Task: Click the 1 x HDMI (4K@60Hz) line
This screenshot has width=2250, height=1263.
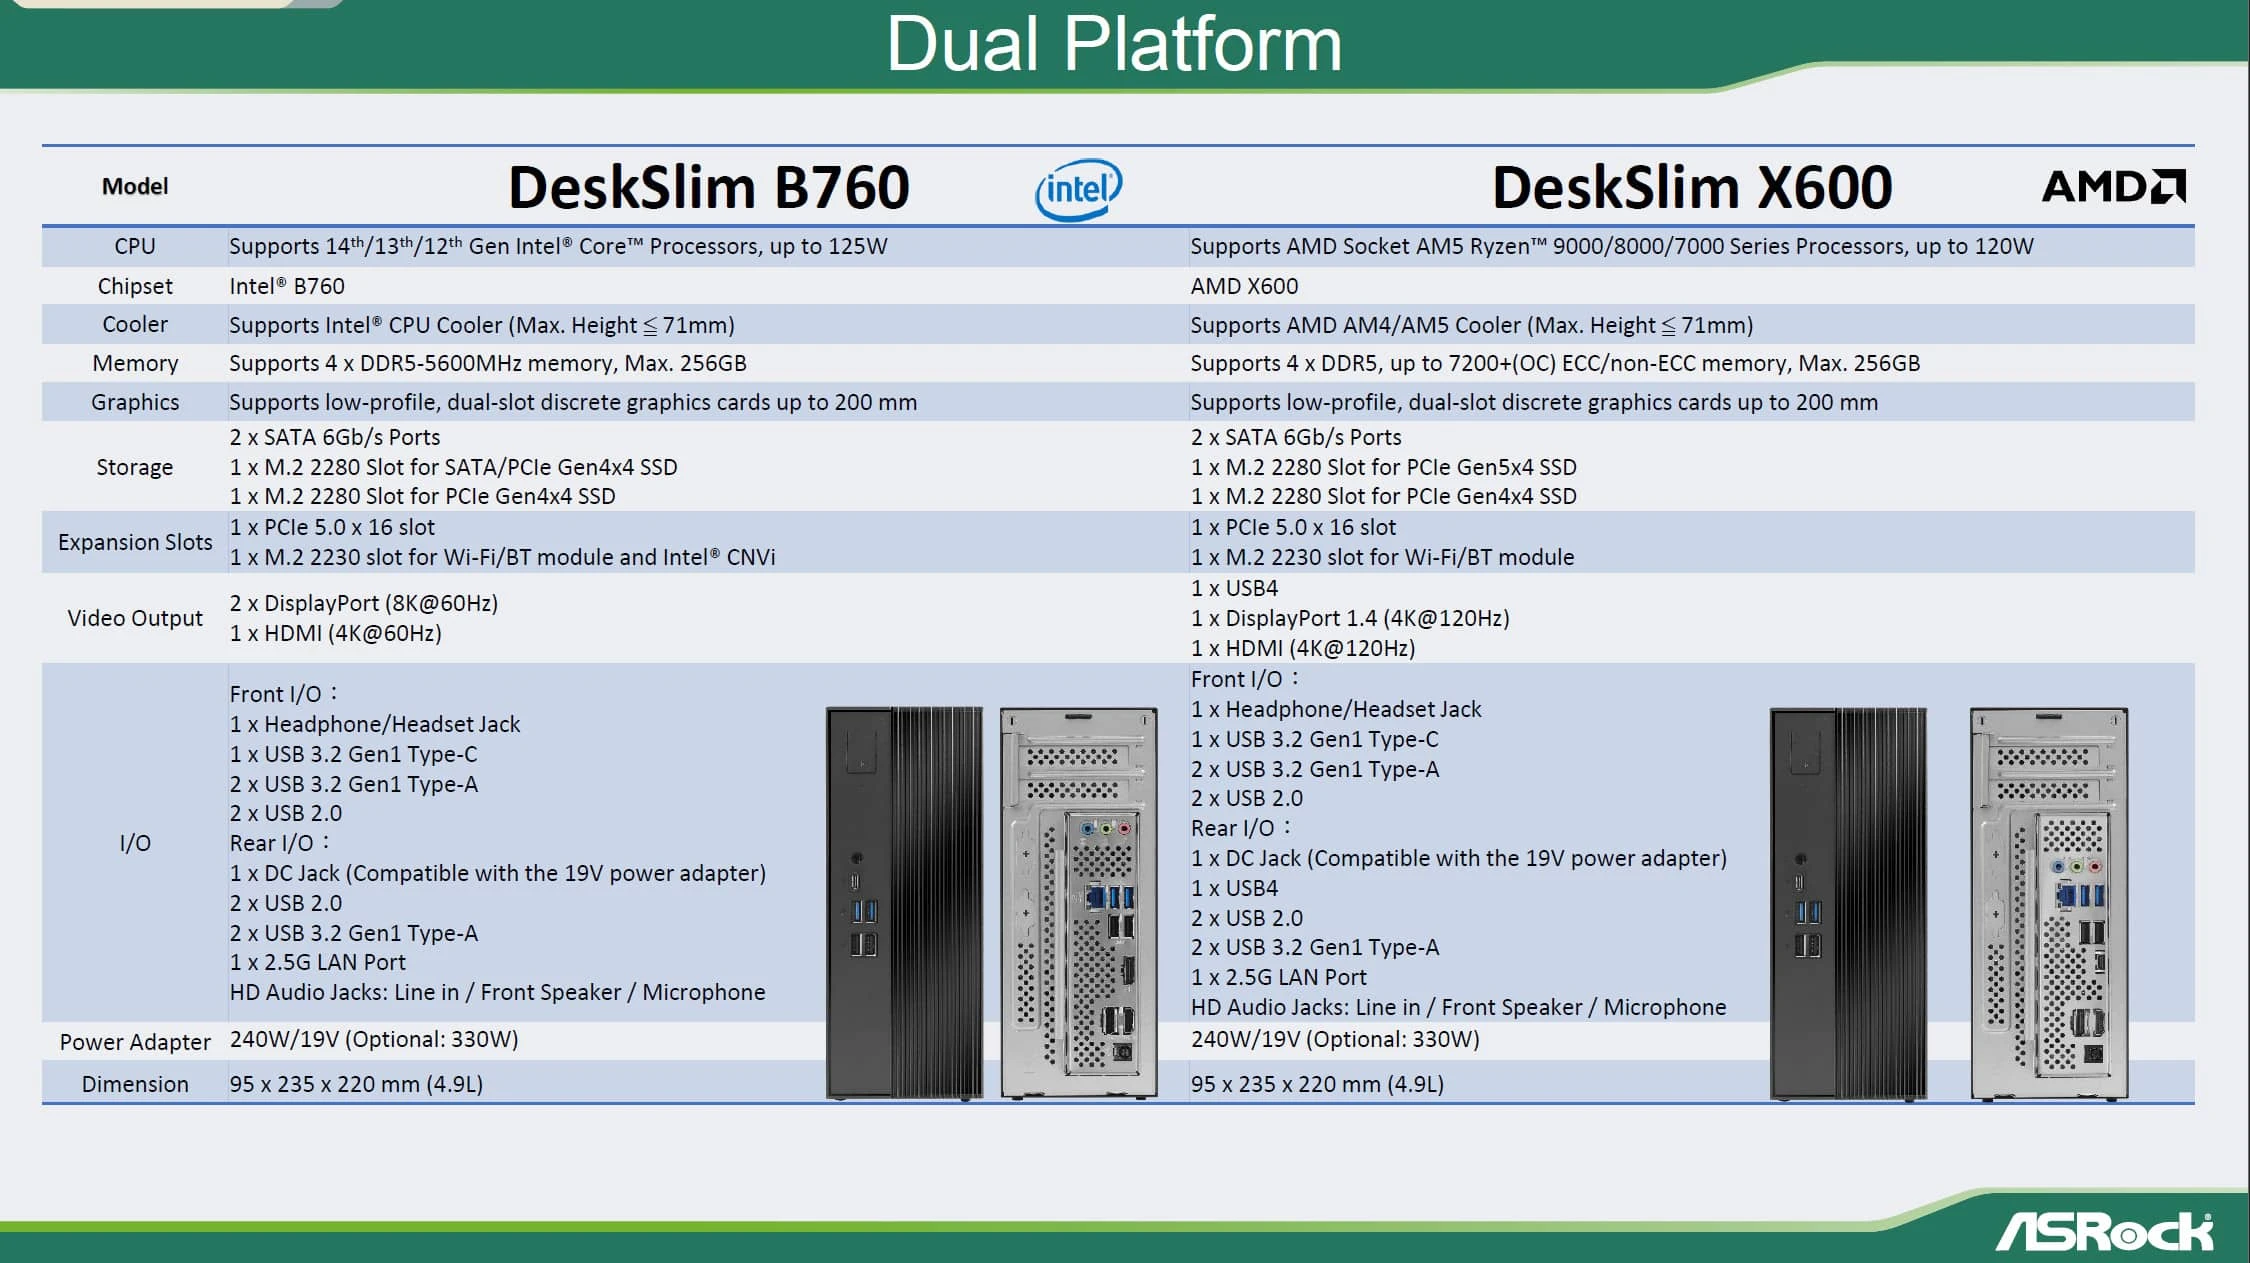Action: (x=335, y=633)
